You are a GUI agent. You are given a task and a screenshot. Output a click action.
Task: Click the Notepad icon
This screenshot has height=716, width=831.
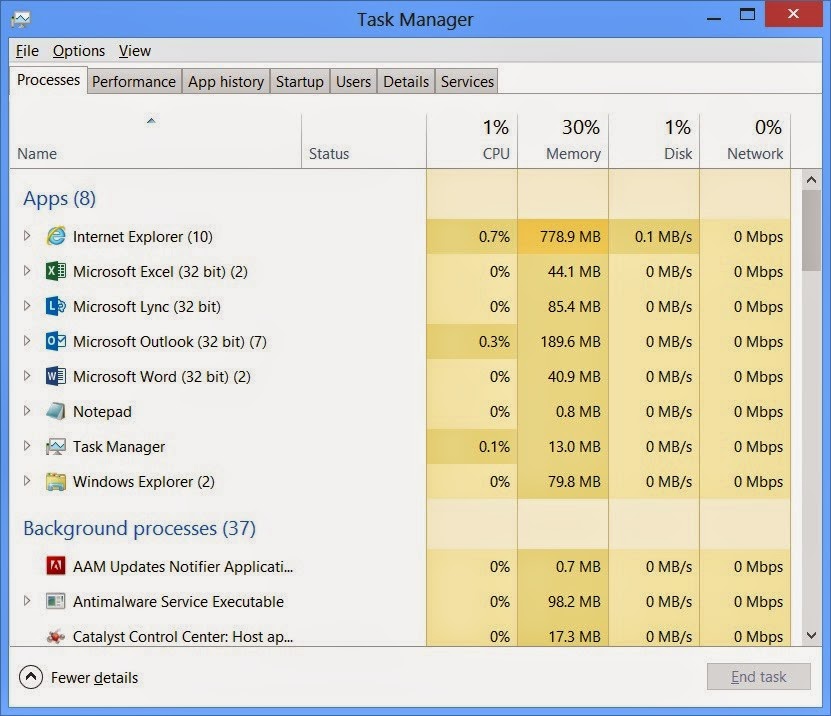pos(56,411)
